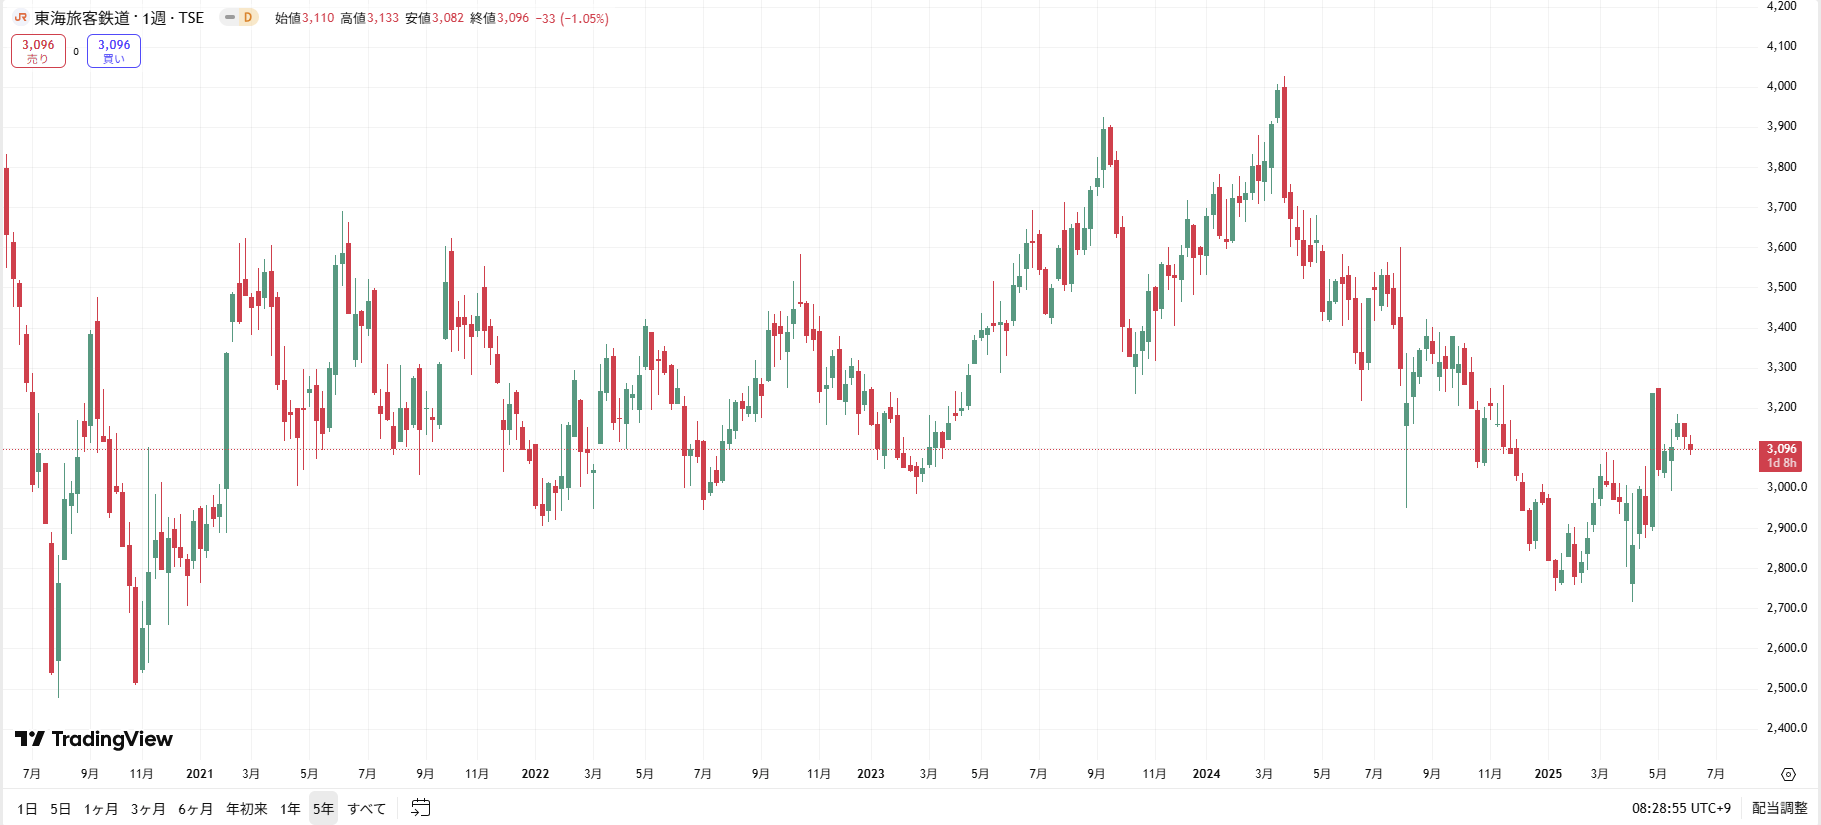Toggle the 配当調整 dividend adjustment
This screenshot has width=1821, height=825.
tap(1779, 808)
